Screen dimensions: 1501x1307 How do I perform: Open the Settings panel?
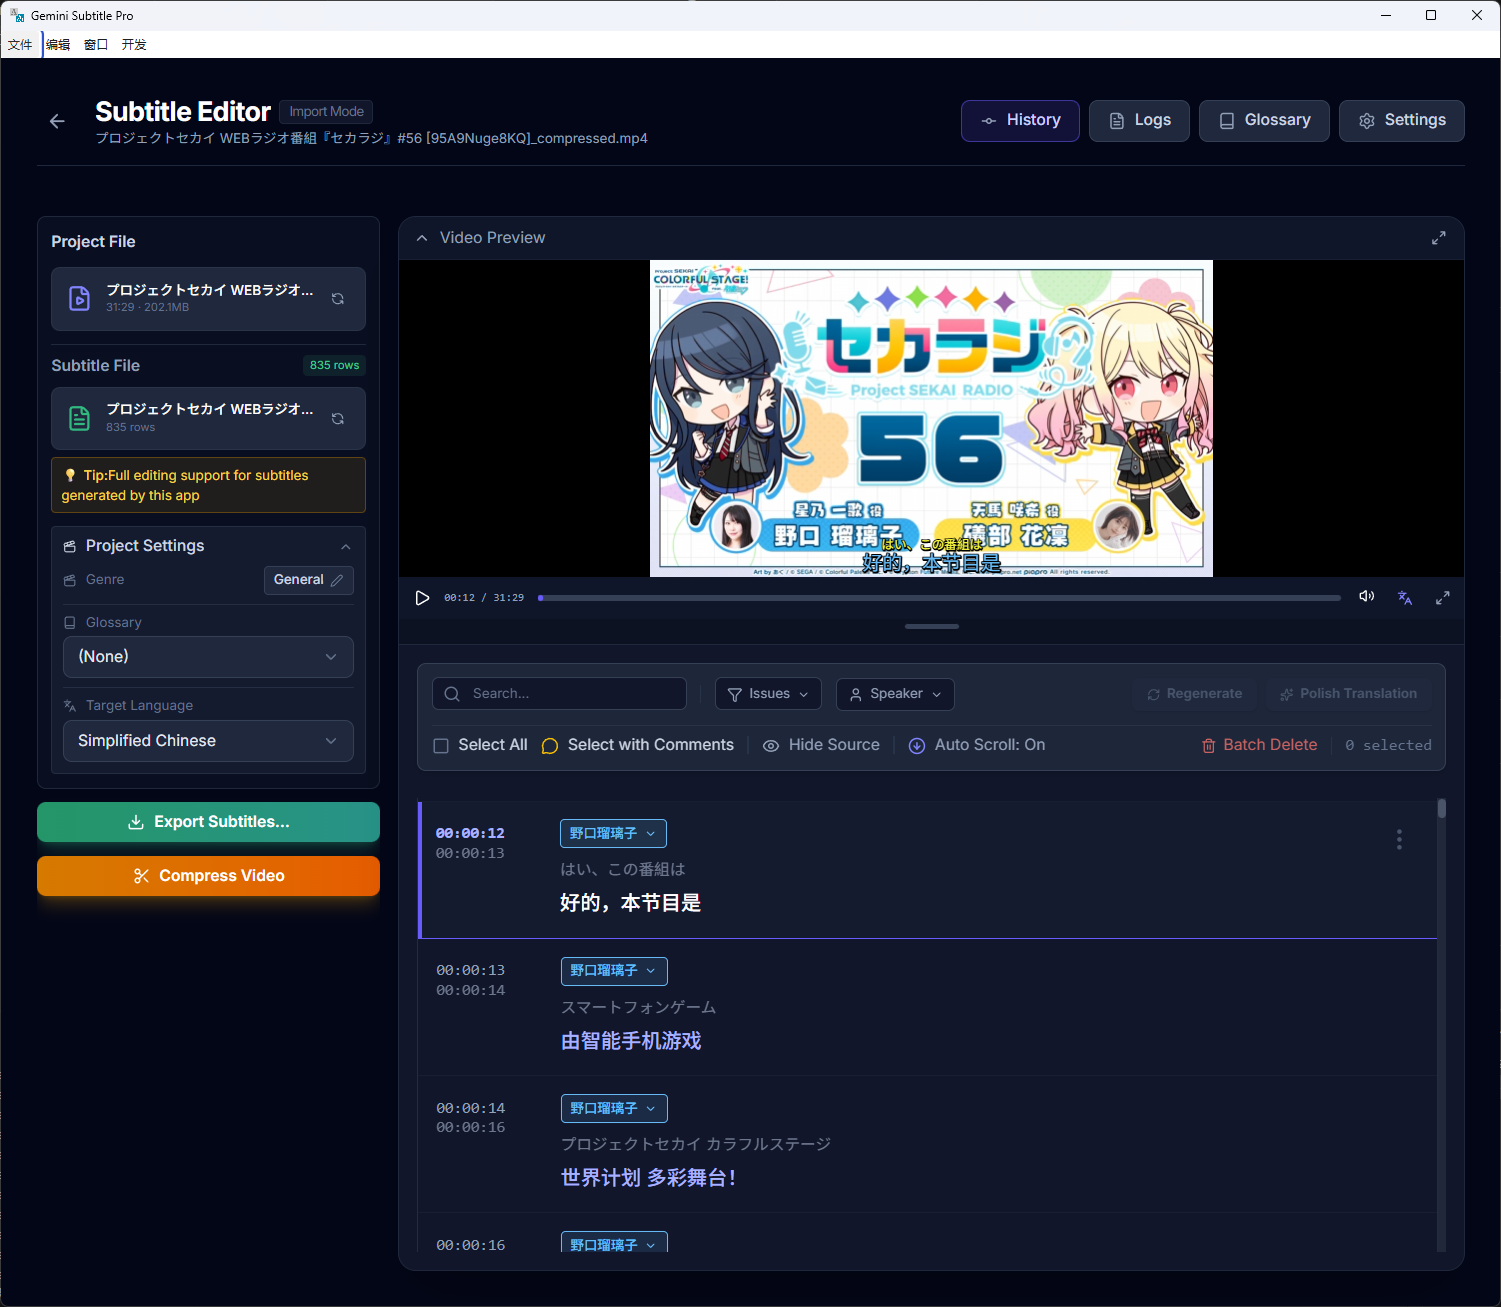pyautogui.click(x=1401, y=120)
